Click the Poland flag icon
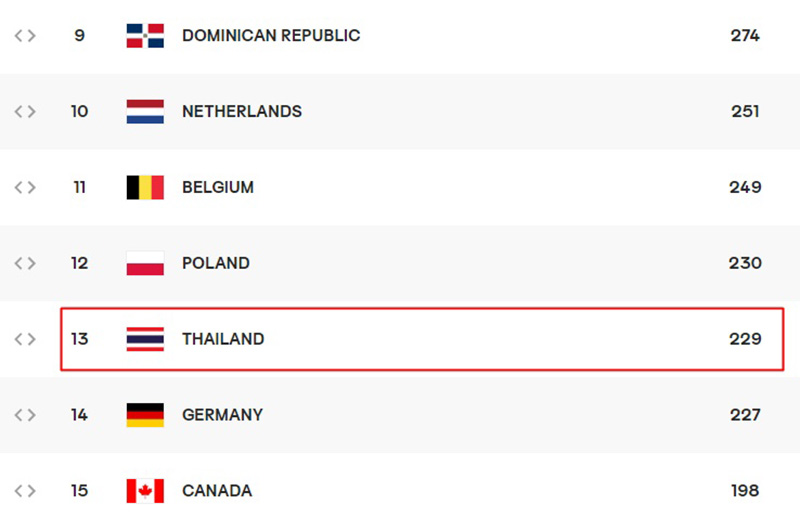The image size is (800, 517). tap(145, 264)
